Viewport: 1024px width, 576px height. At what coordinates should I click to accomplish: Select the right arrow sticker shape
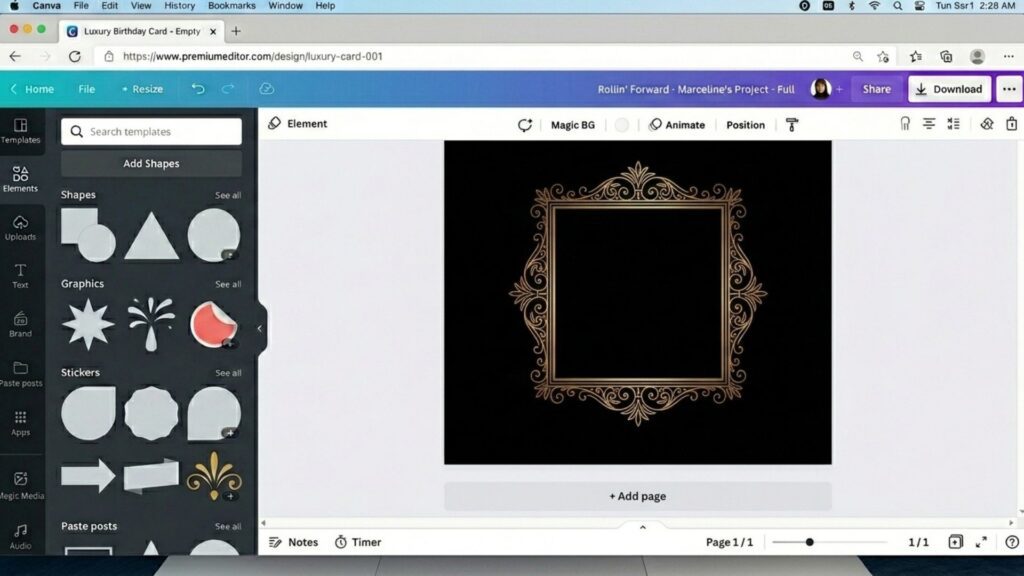click(88, 475)
